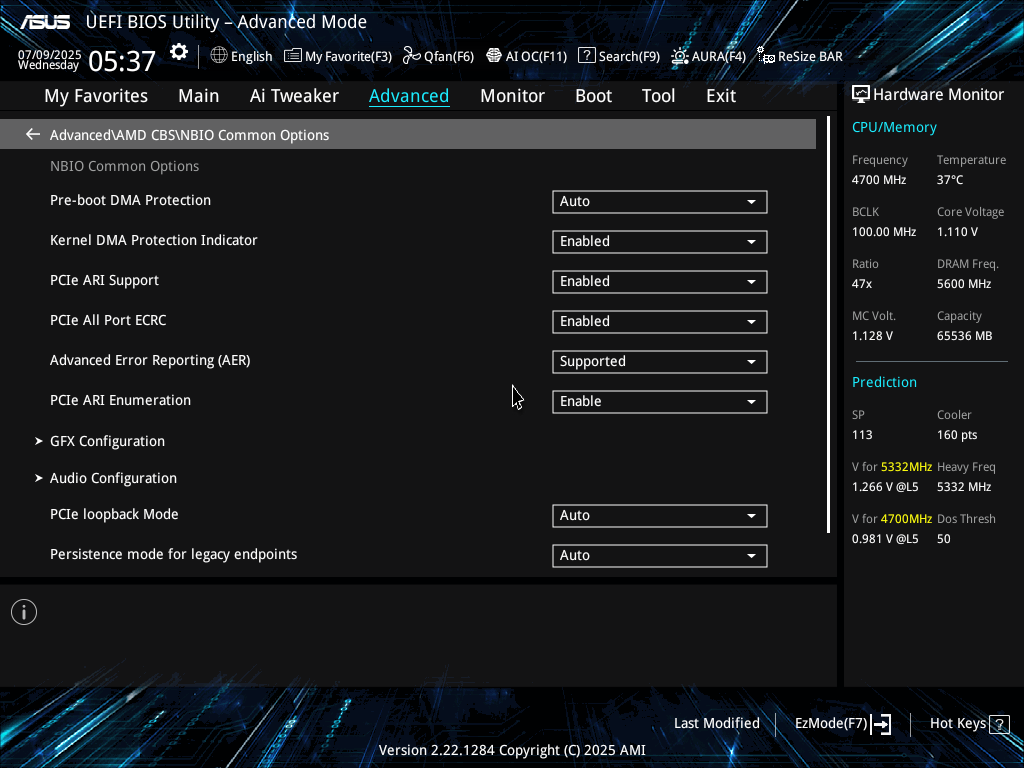Expand Audio Configuration submenu
Screen dimensions: 1024x768
coord(113,478)
